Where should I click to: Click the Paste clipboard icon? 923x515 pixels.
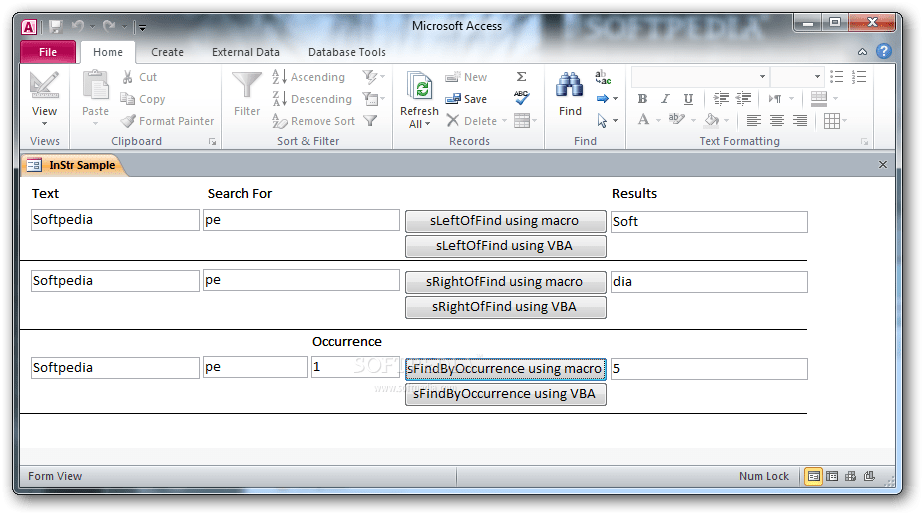pos(95,87)
